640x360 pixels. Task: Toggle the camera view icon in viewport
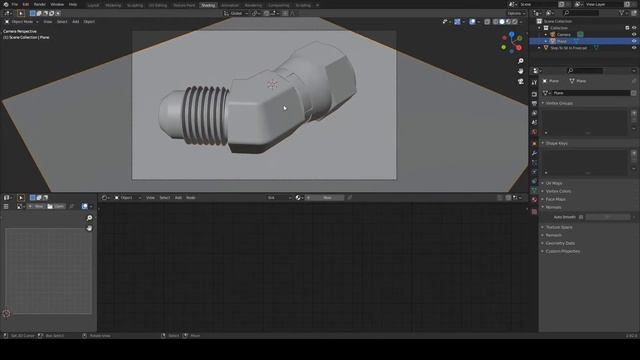[x=520, y=82]
